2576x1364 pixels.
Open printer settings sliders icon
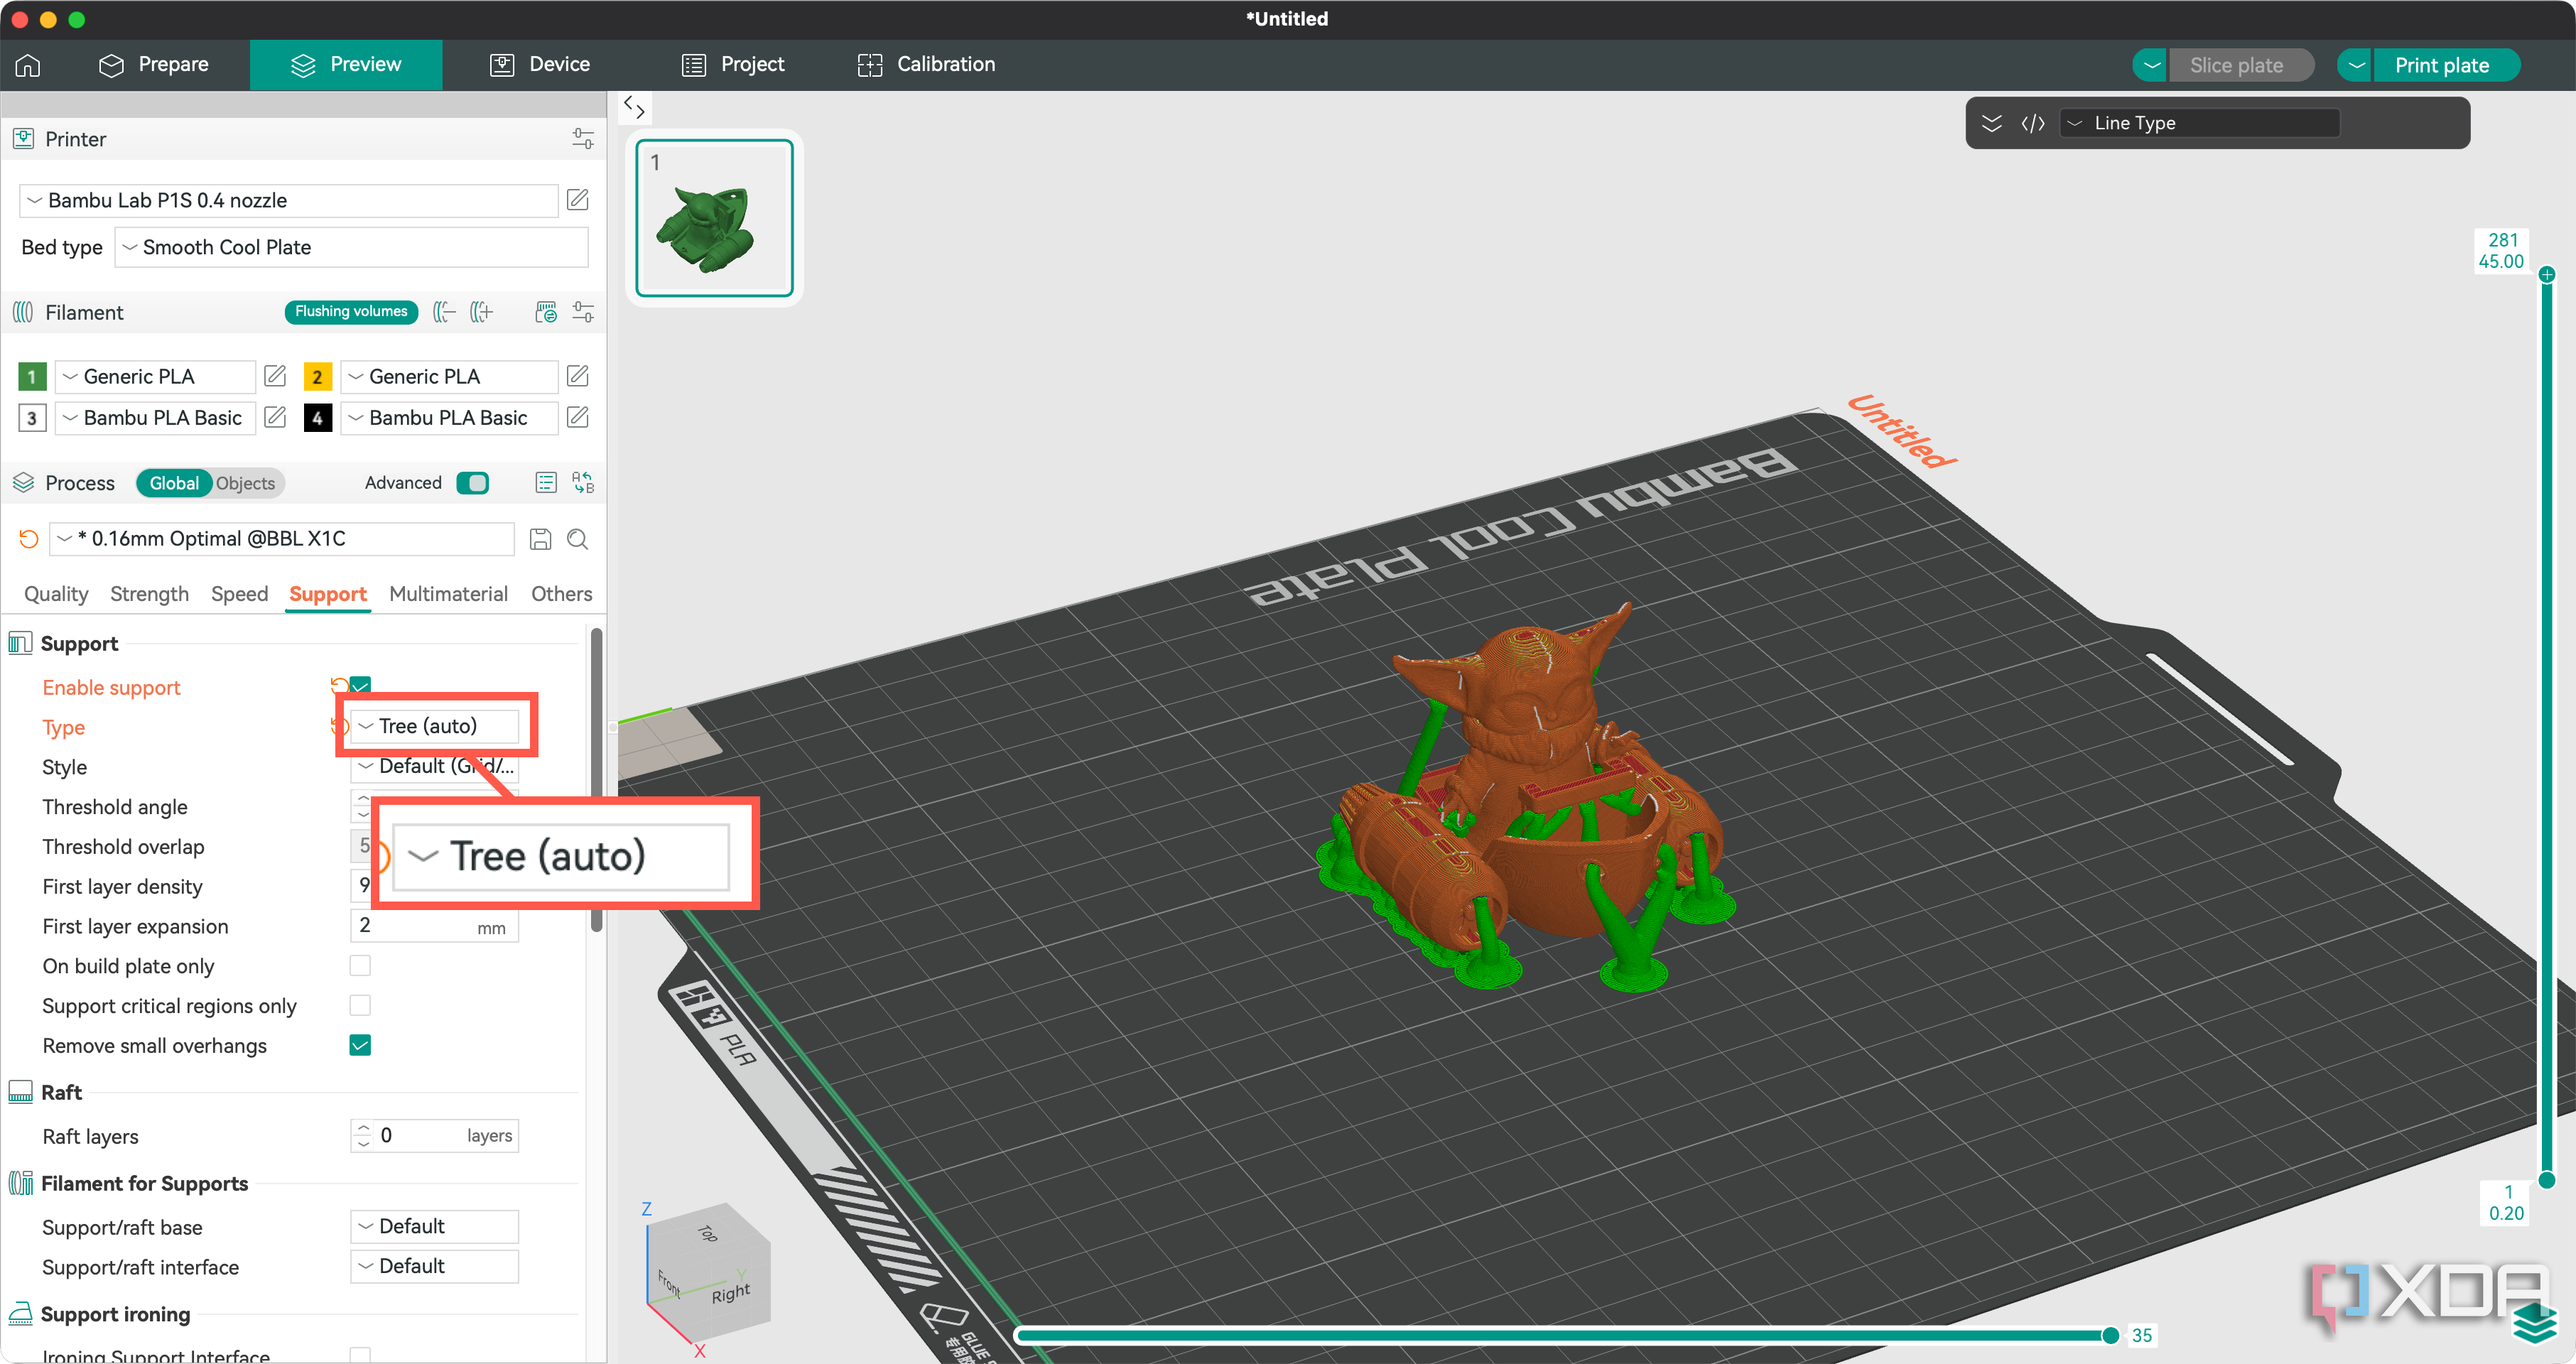583,139
